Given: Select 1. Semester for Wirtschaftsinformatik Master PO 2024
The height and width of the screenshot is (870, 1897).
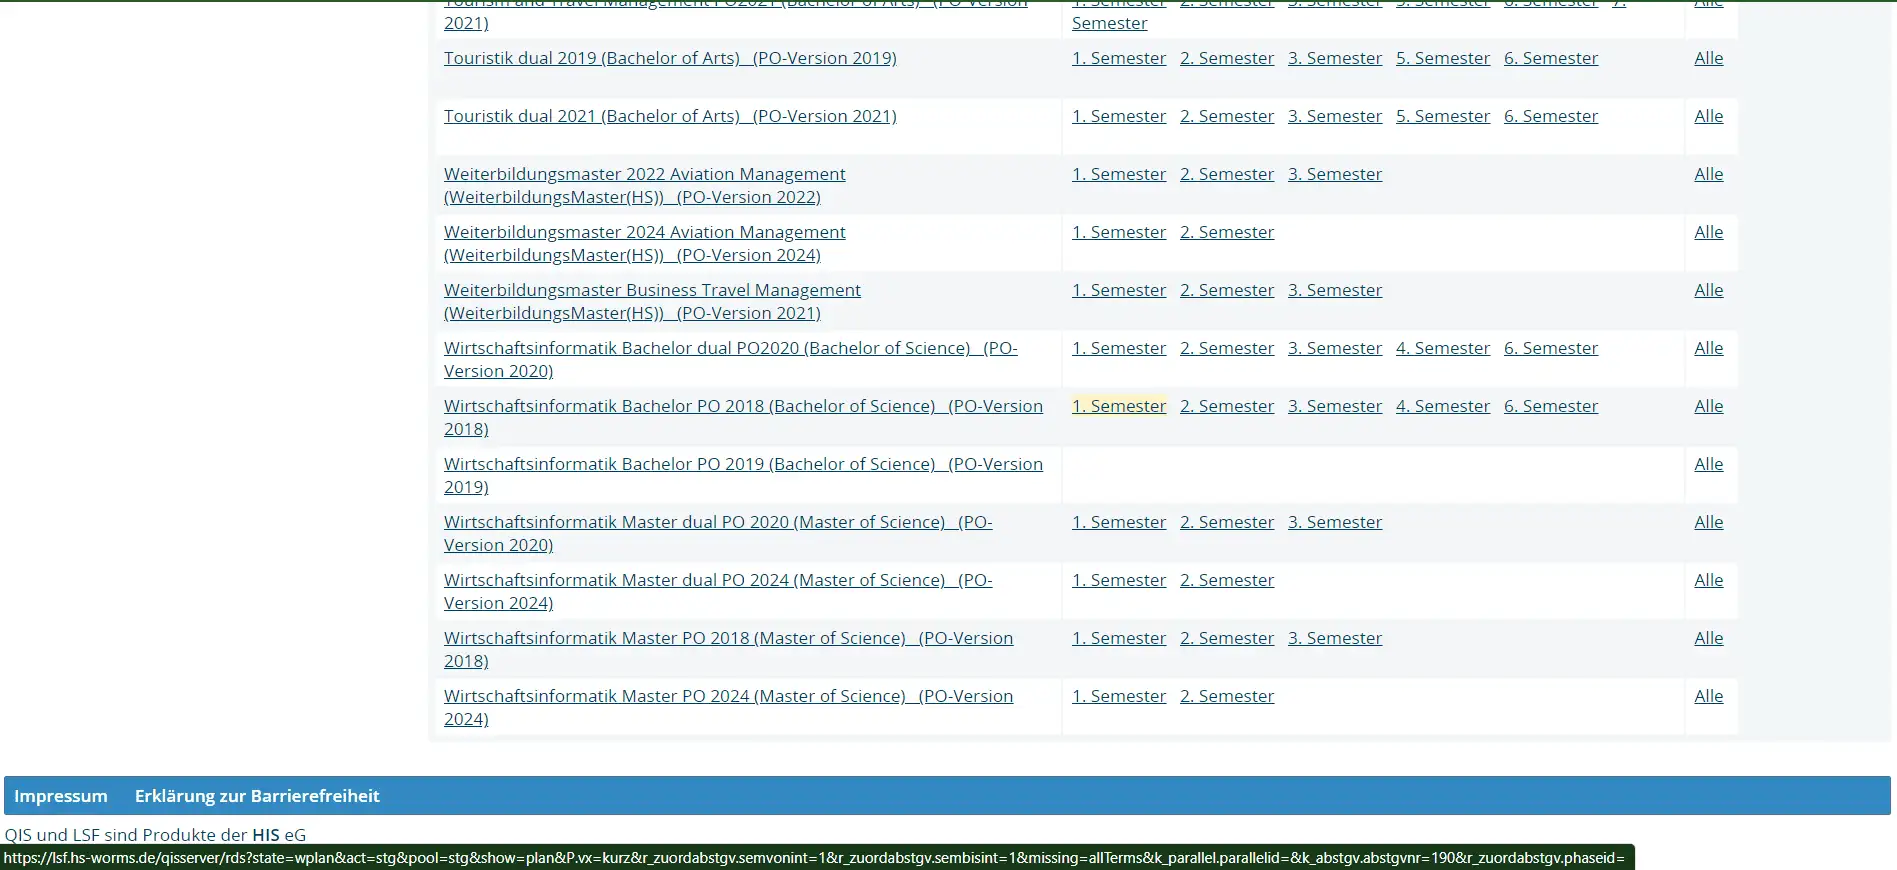Looking at the screenshot, I should pos(1118,696).
